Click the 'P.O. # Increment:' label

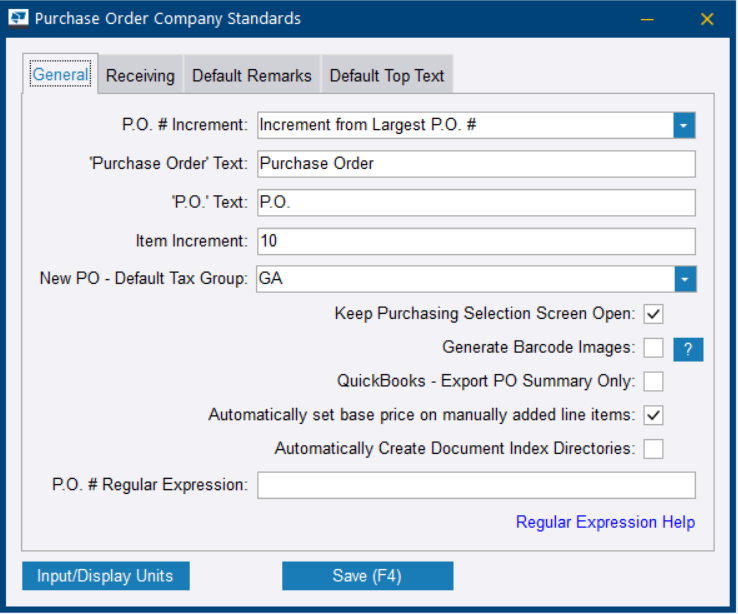184,125
